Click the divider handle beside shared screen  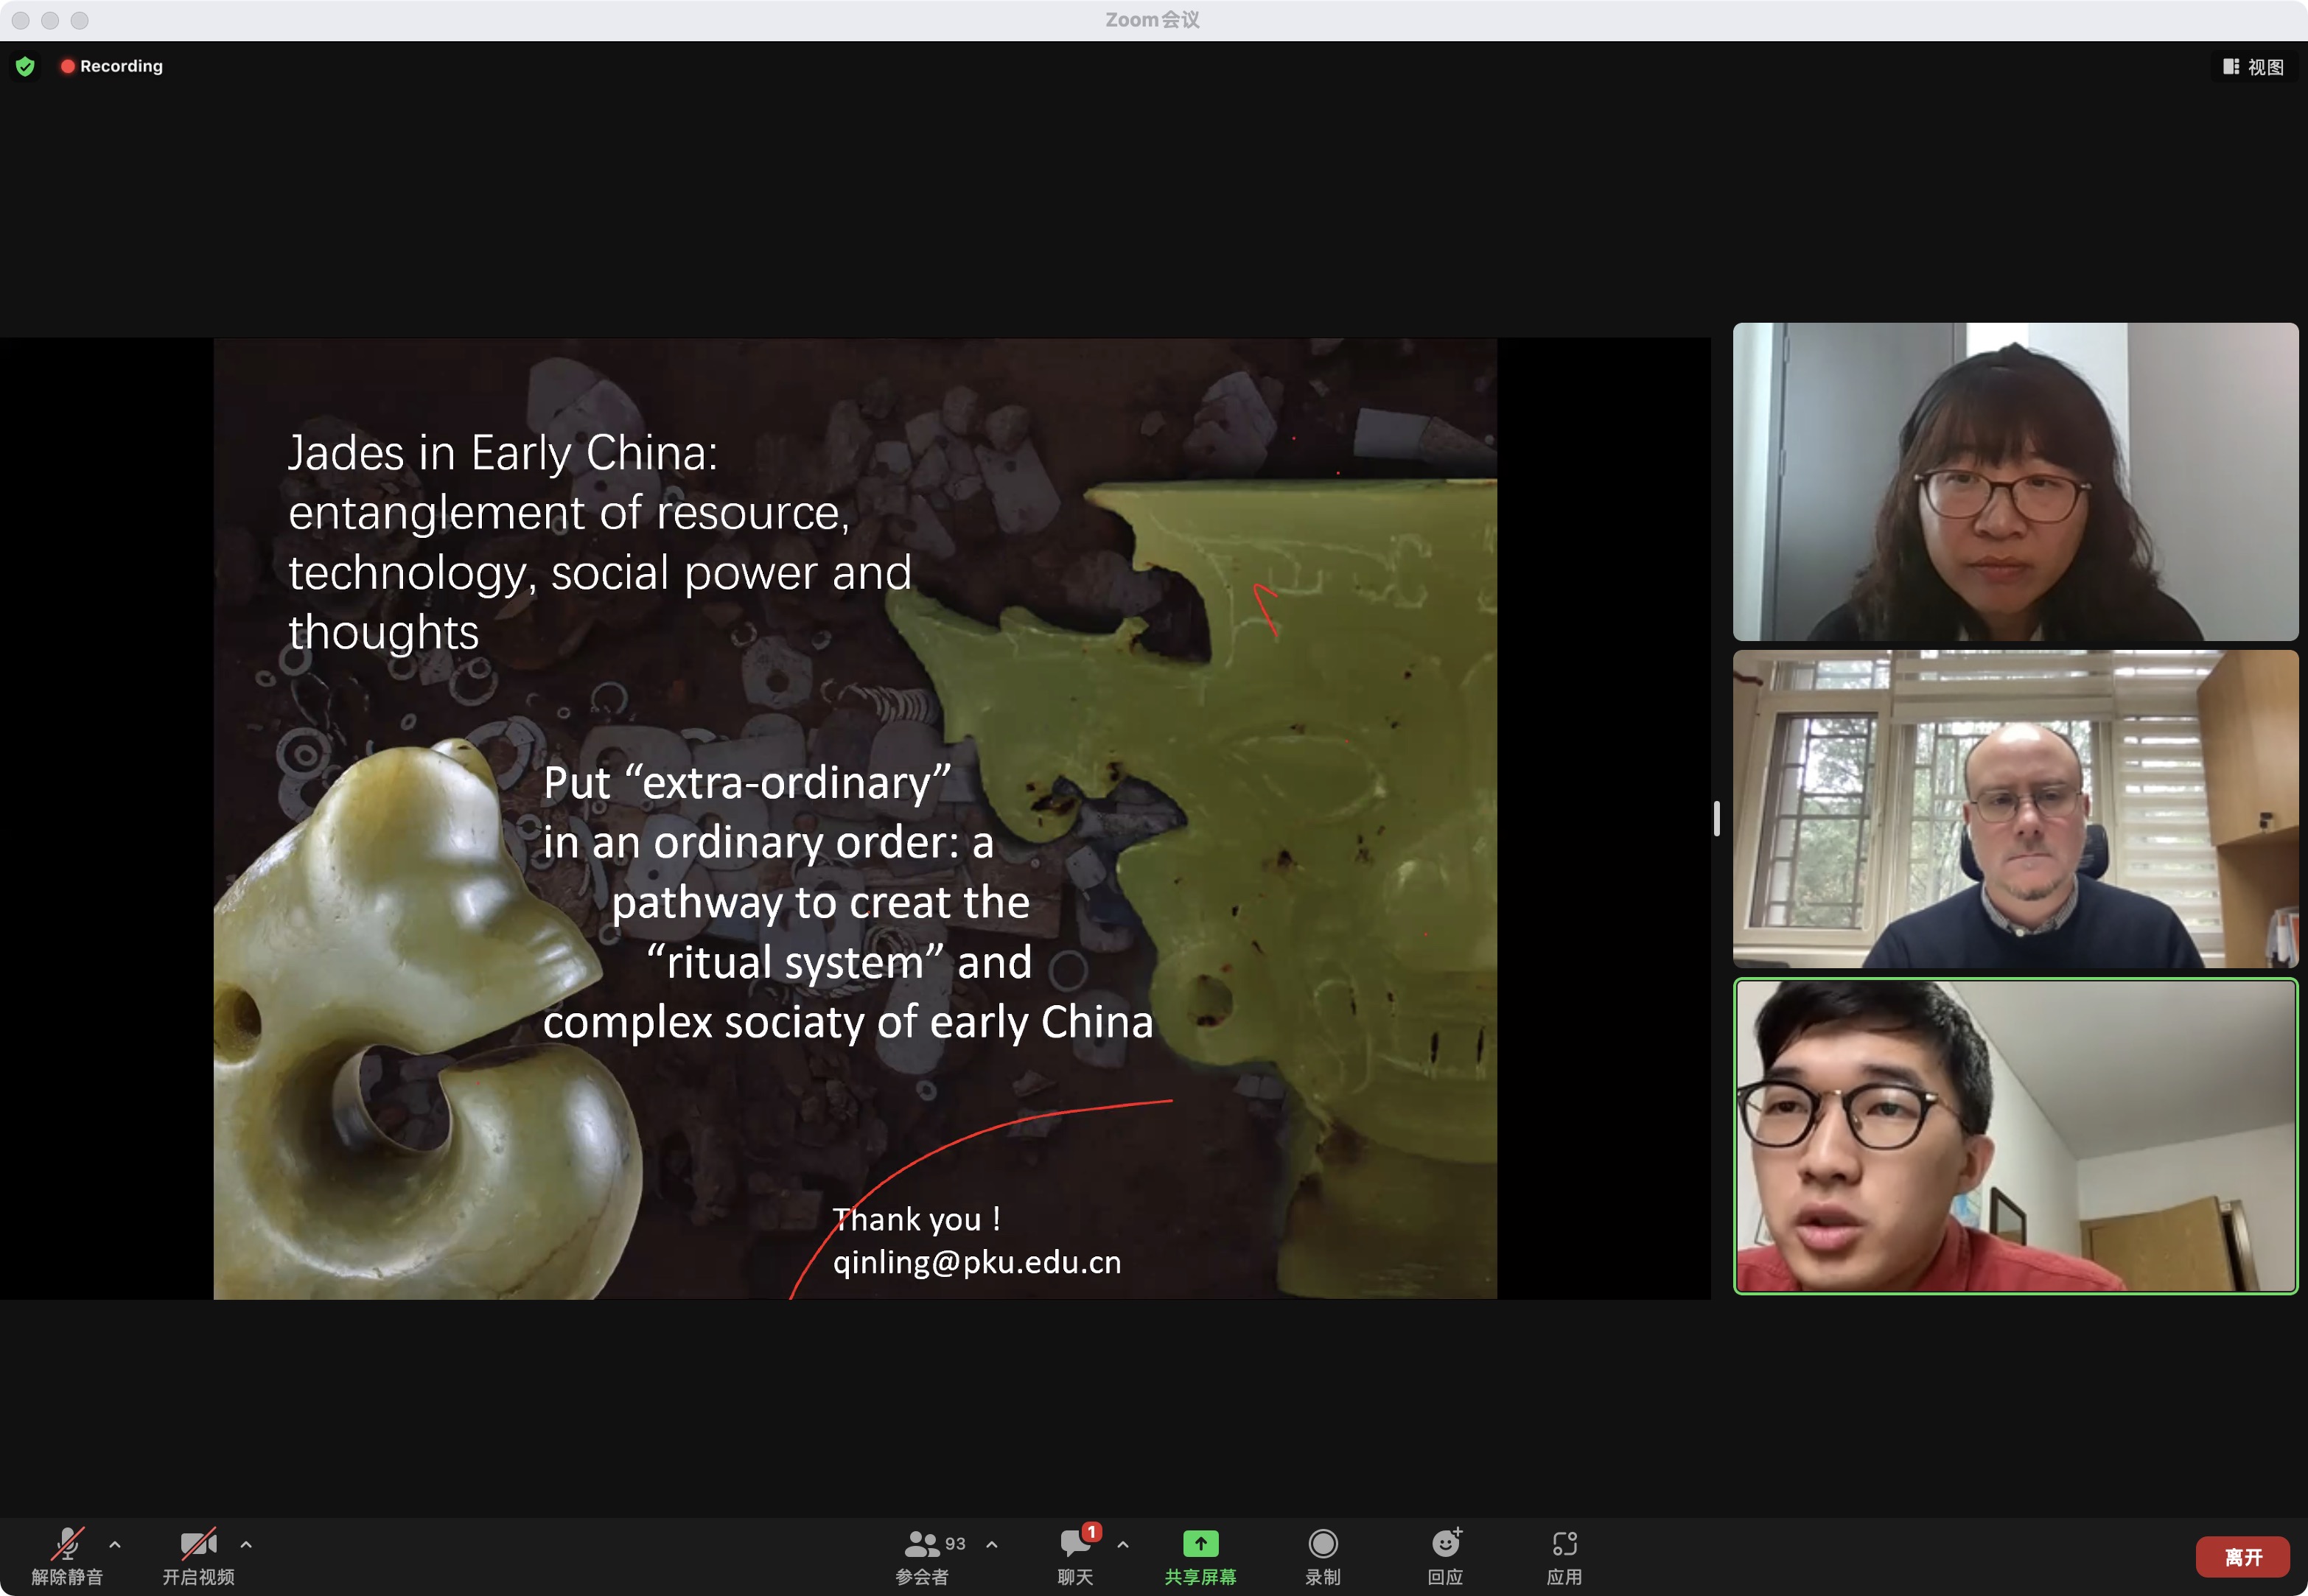pos(1716,818)
